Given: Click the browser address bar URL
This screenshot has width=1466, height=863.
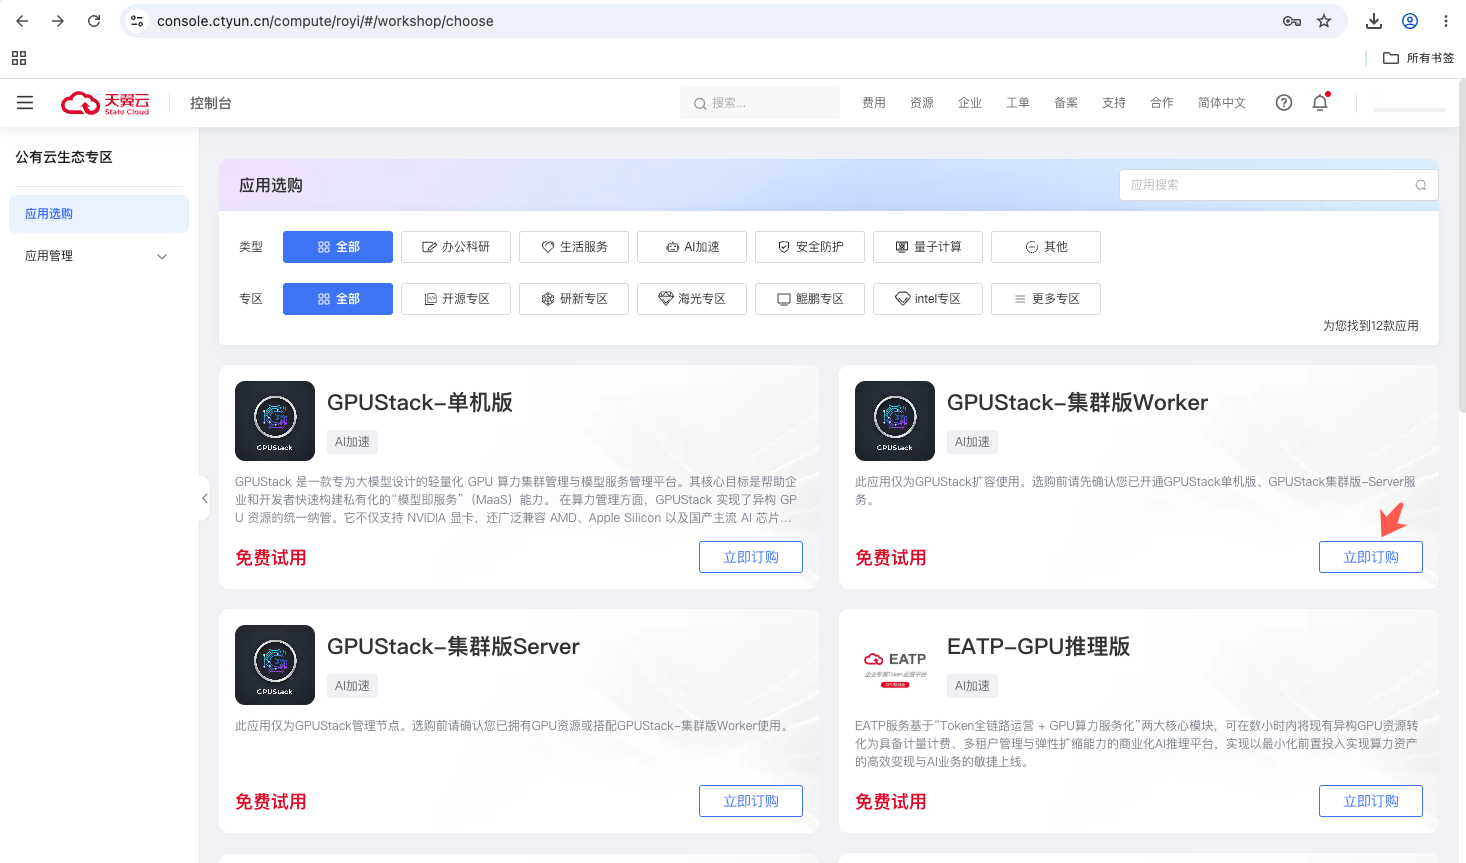Looking at the screenshot, I should coord(325,21).
